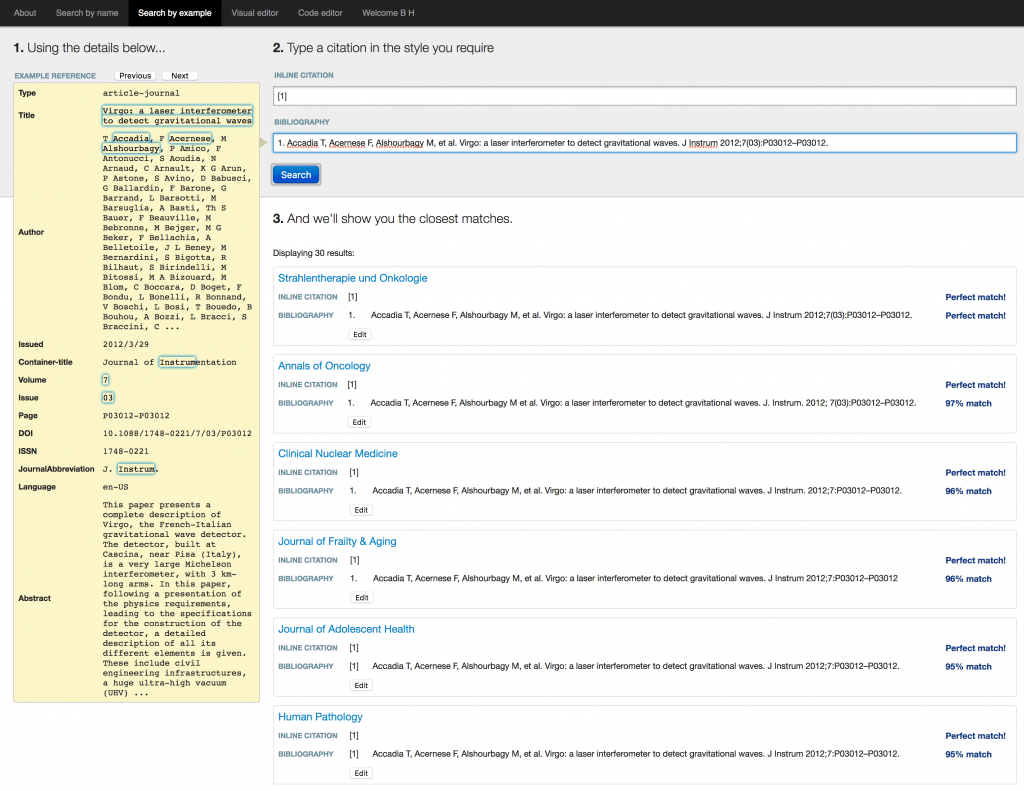Click 'Displaying 30 results' text
Image resolution: width=1024 pixels, height=791 pixels.
pos(313,253)
